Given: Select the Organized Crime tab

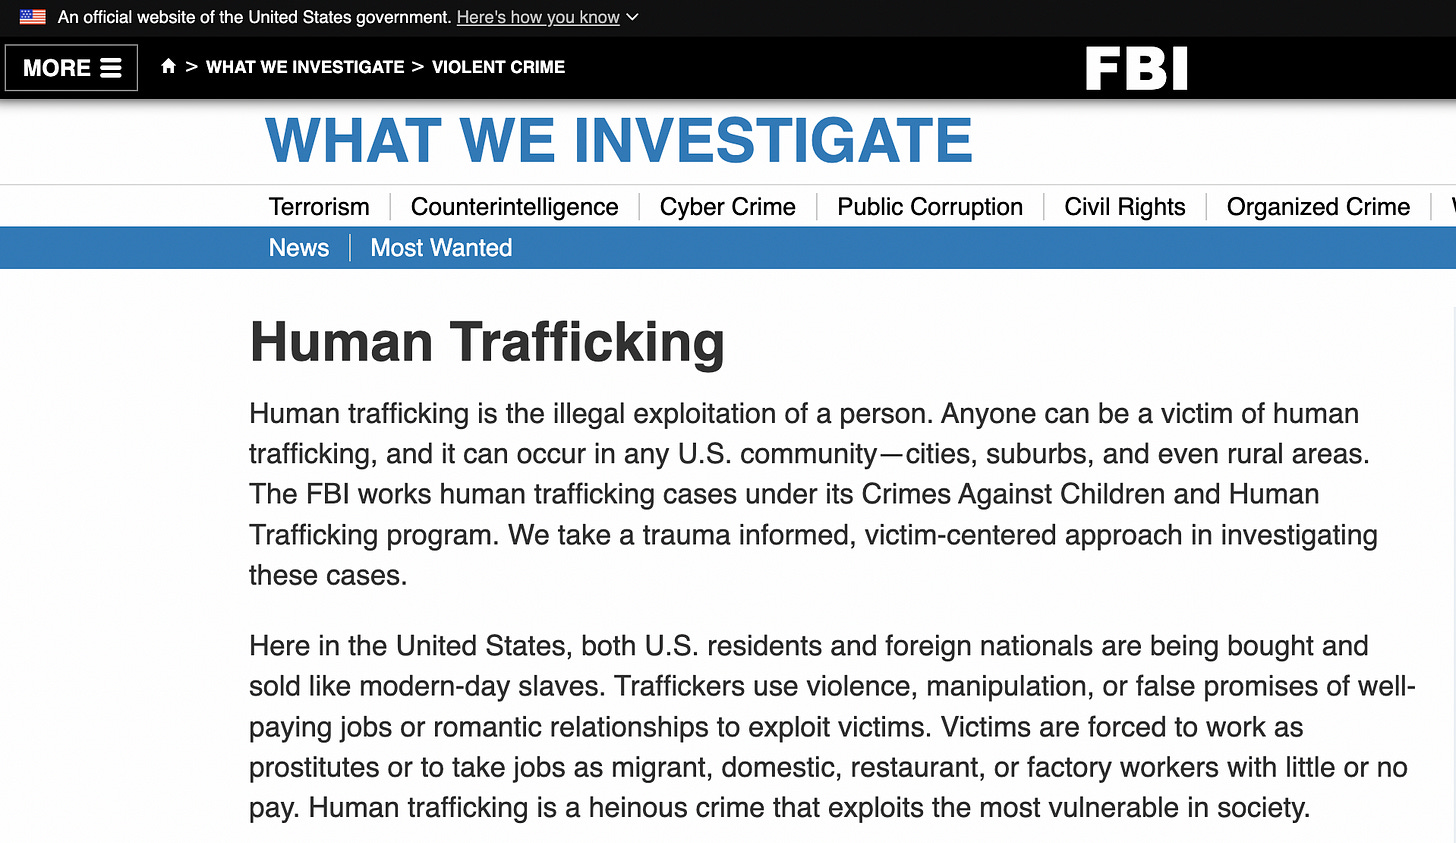Looking at the screenshot, I should pyautogui.click(x=1317, y=207).
